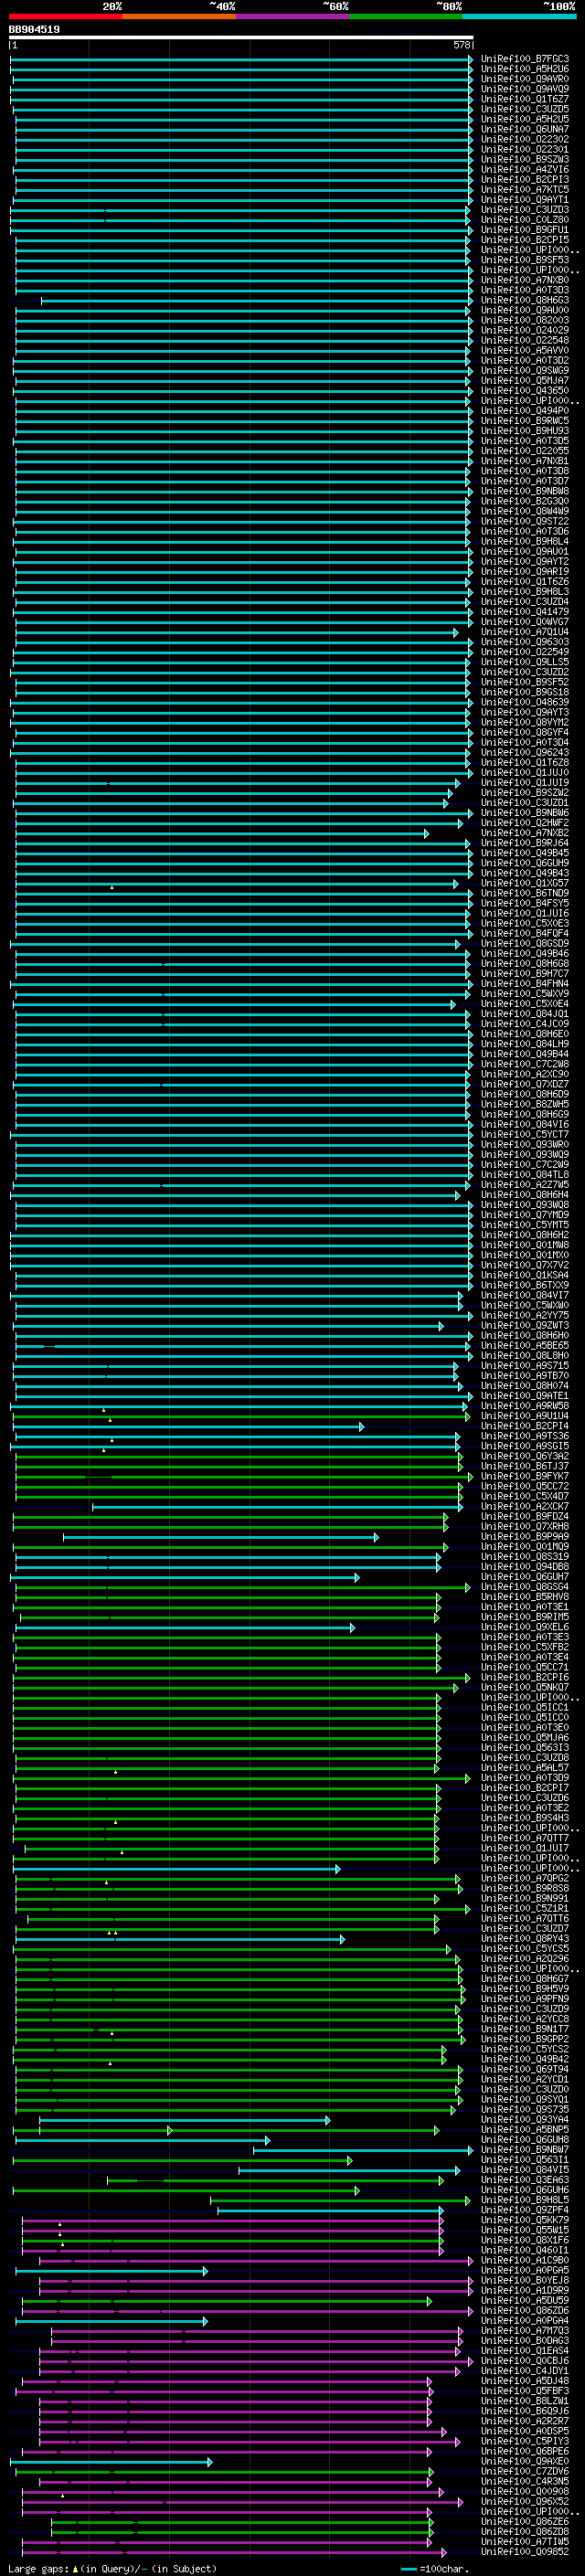
Task: Select the label UniRef100_A7KTC5
Action: pos(524,189)
